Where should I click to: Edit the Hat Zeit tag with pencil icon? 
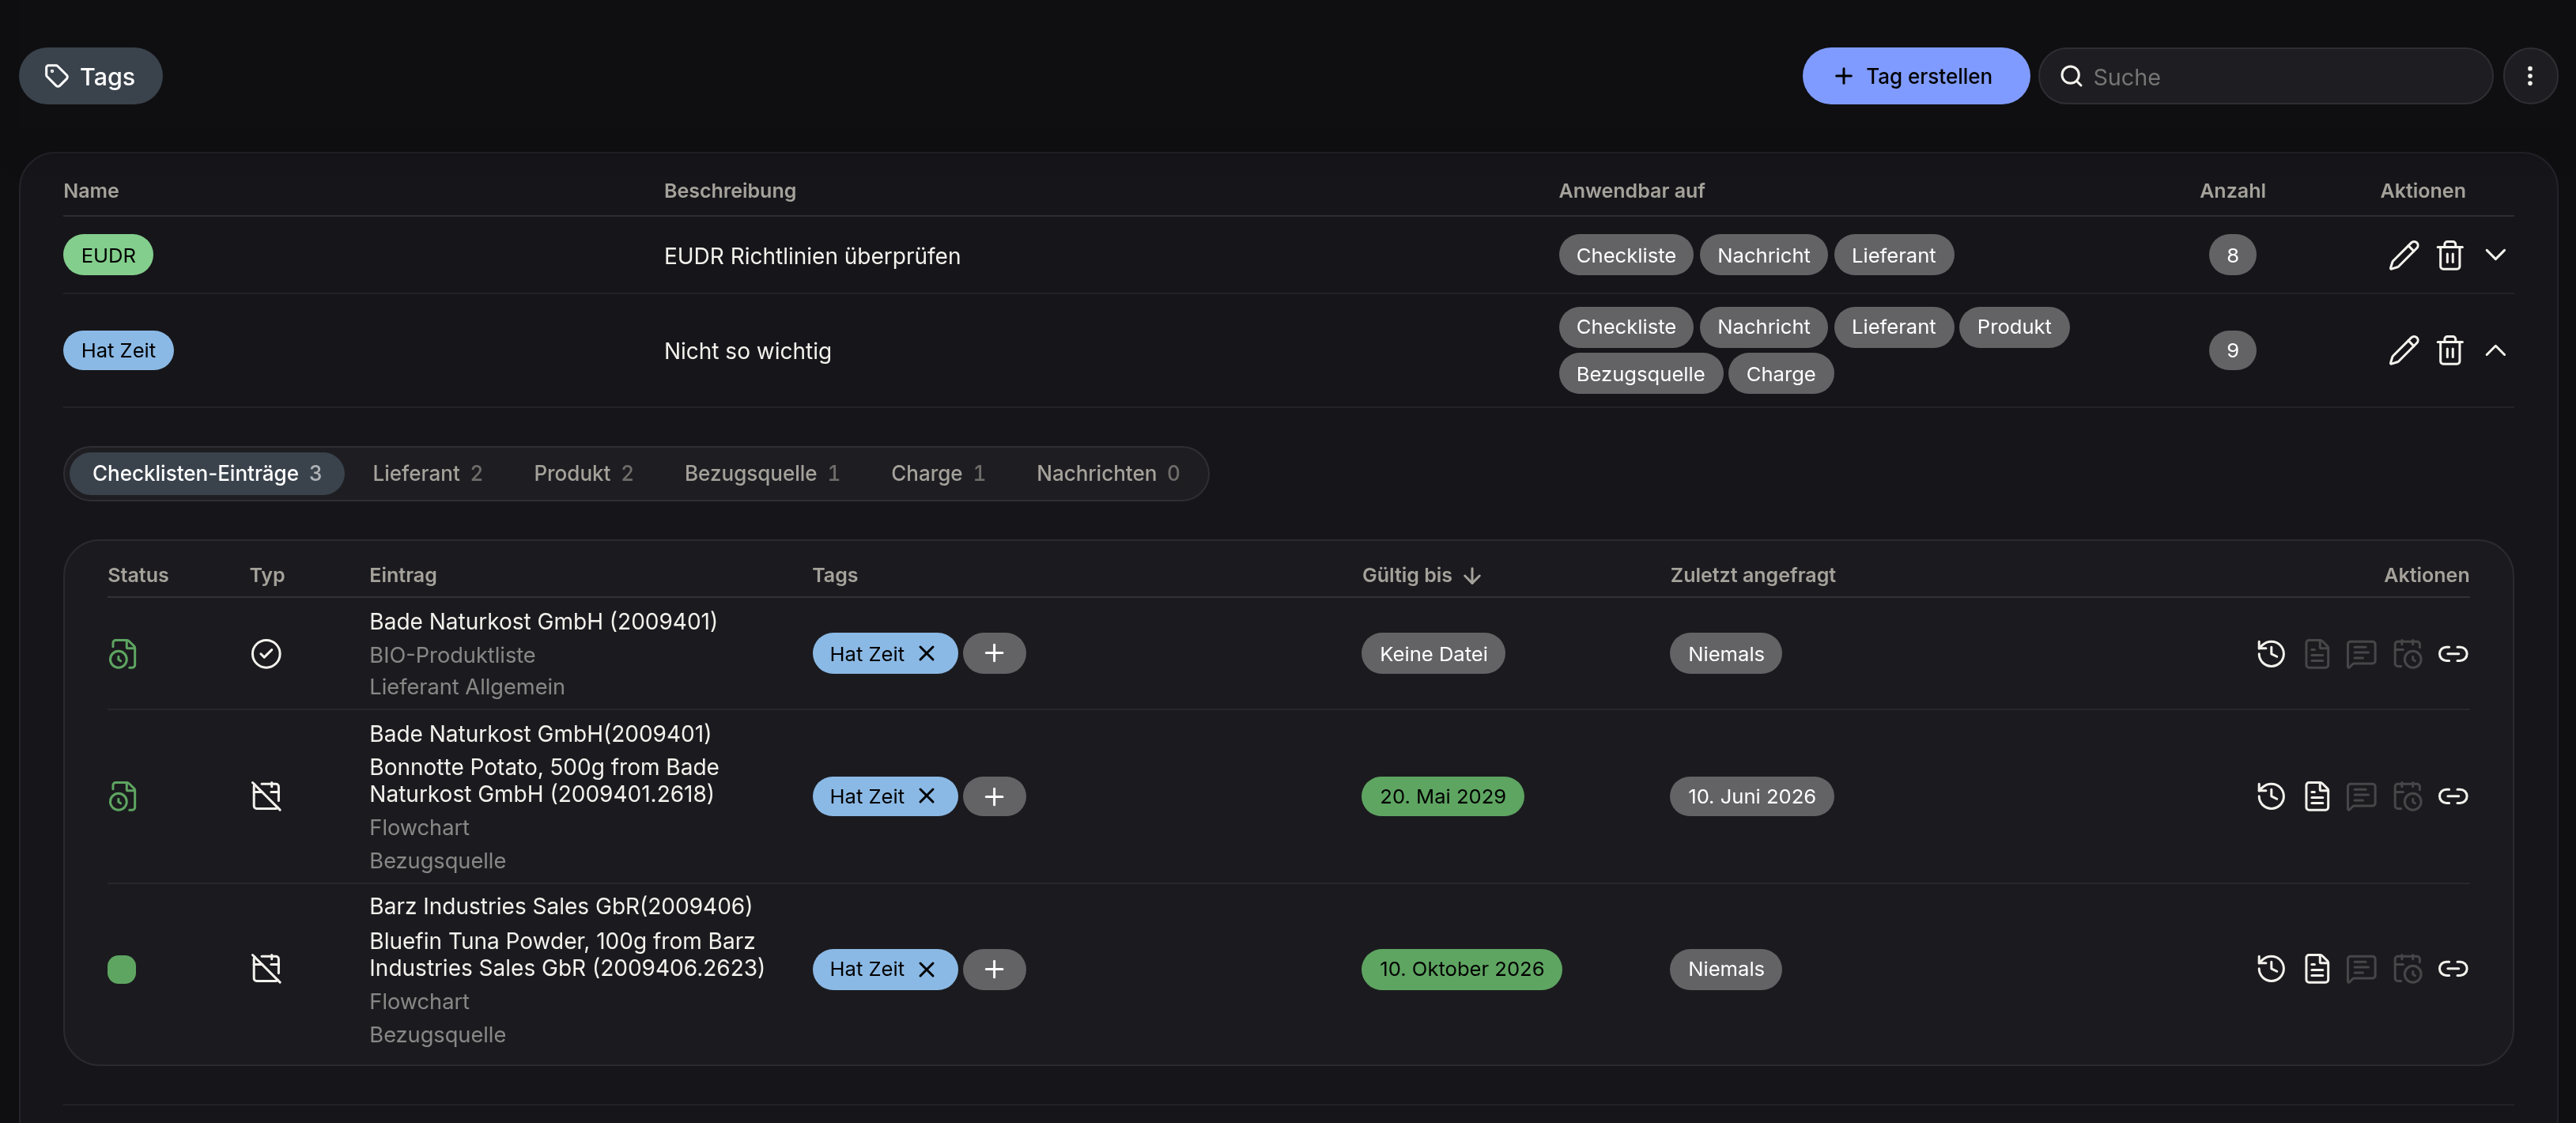[2403, 350]
